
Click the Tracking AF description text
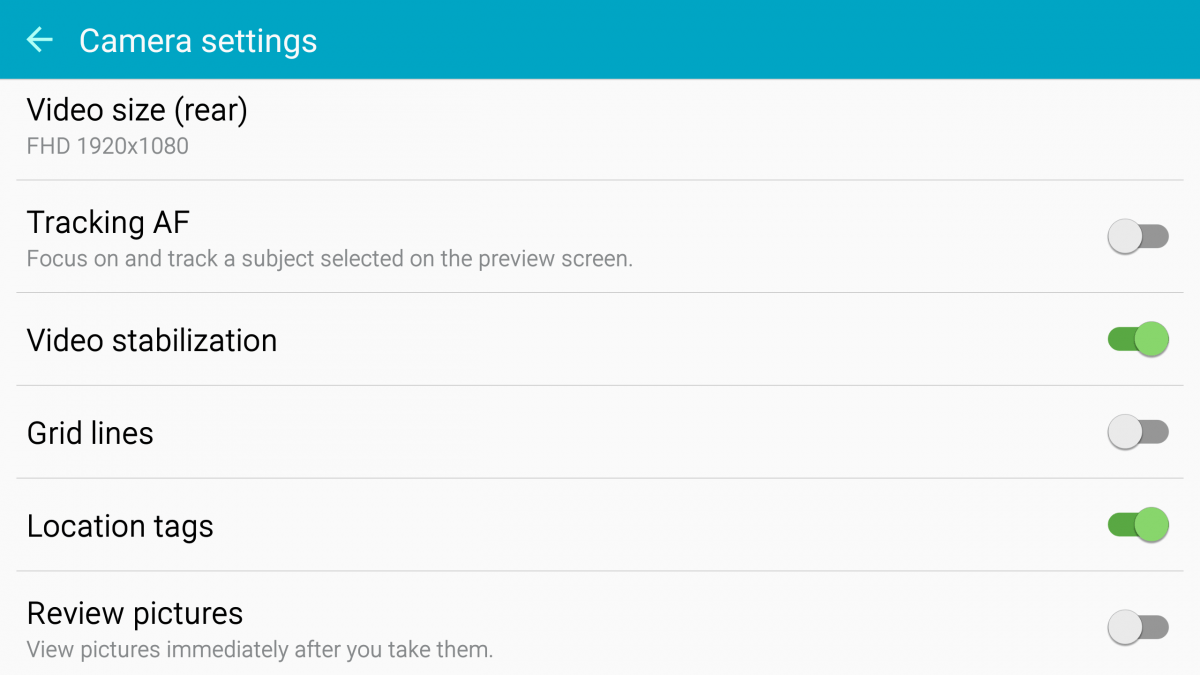(x=330, y=259)
